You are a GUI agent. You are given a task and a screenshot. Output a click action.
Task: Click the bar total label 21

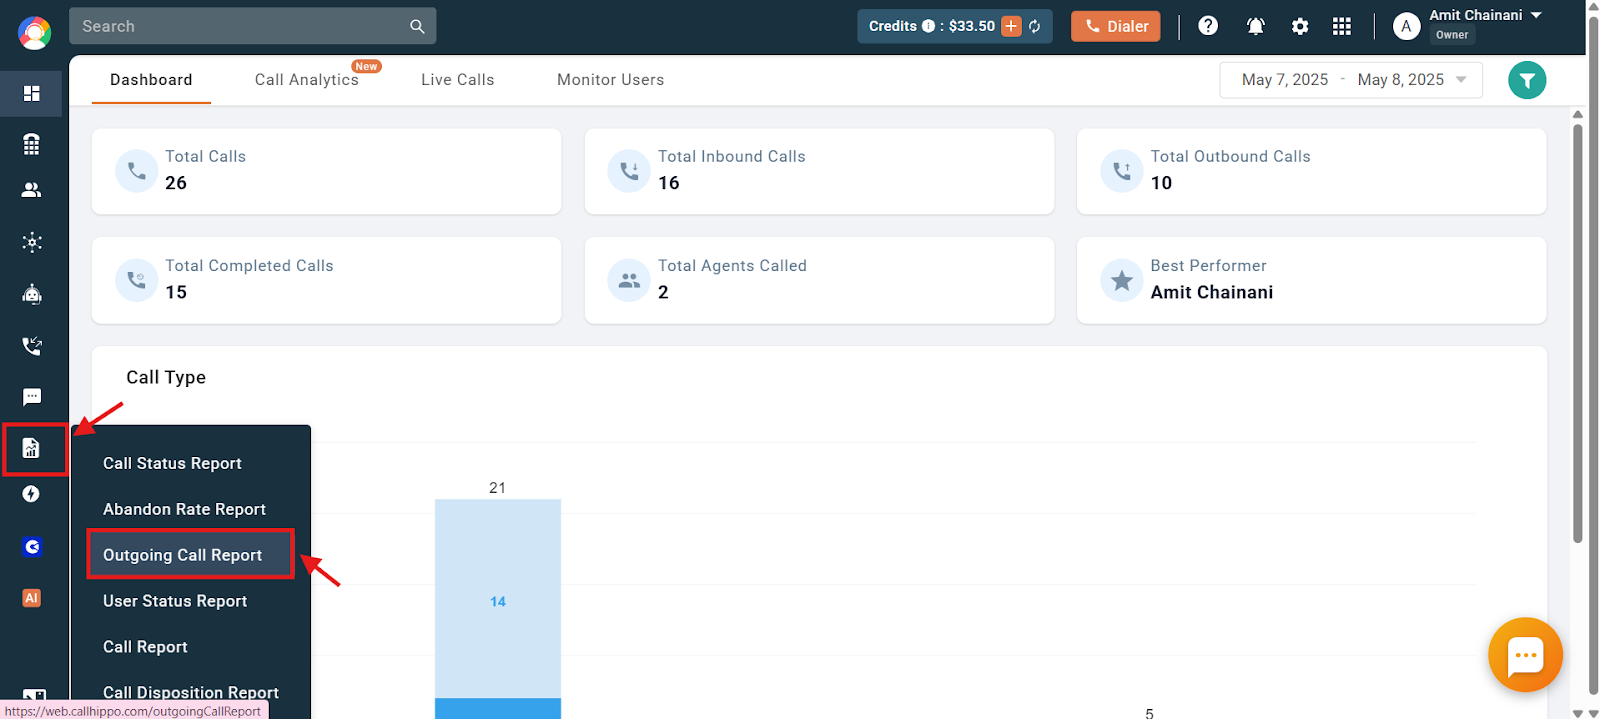[x=497, y=488]
